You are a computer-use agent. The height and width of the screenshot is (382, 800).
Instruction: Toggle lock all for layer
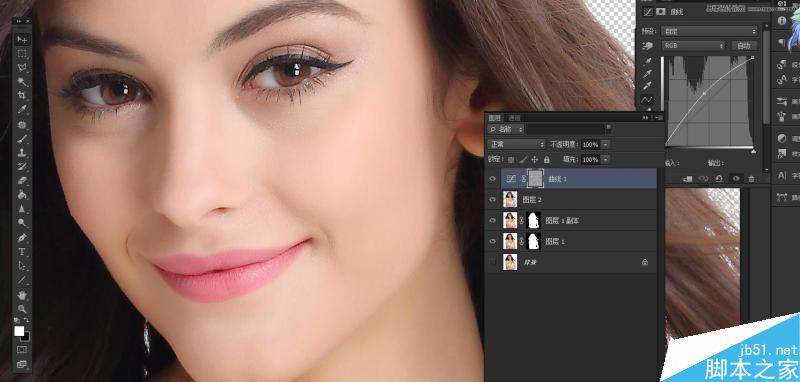click(x=546, y=160)
